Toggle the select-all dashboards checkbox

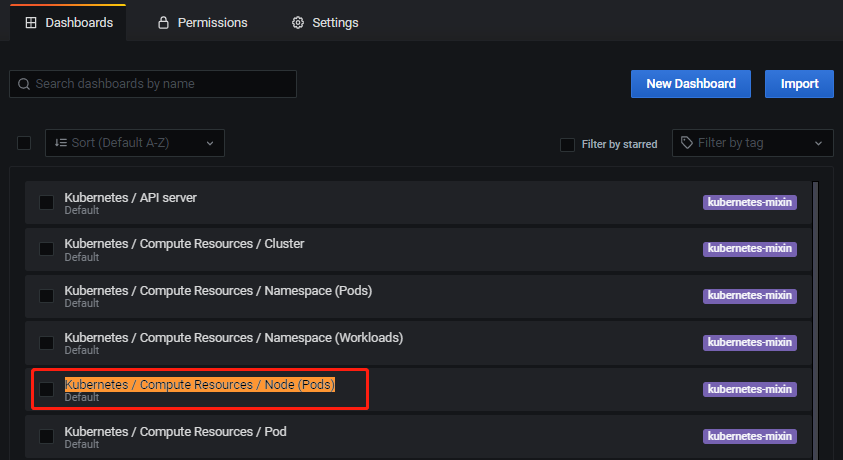tap(24, 143)
